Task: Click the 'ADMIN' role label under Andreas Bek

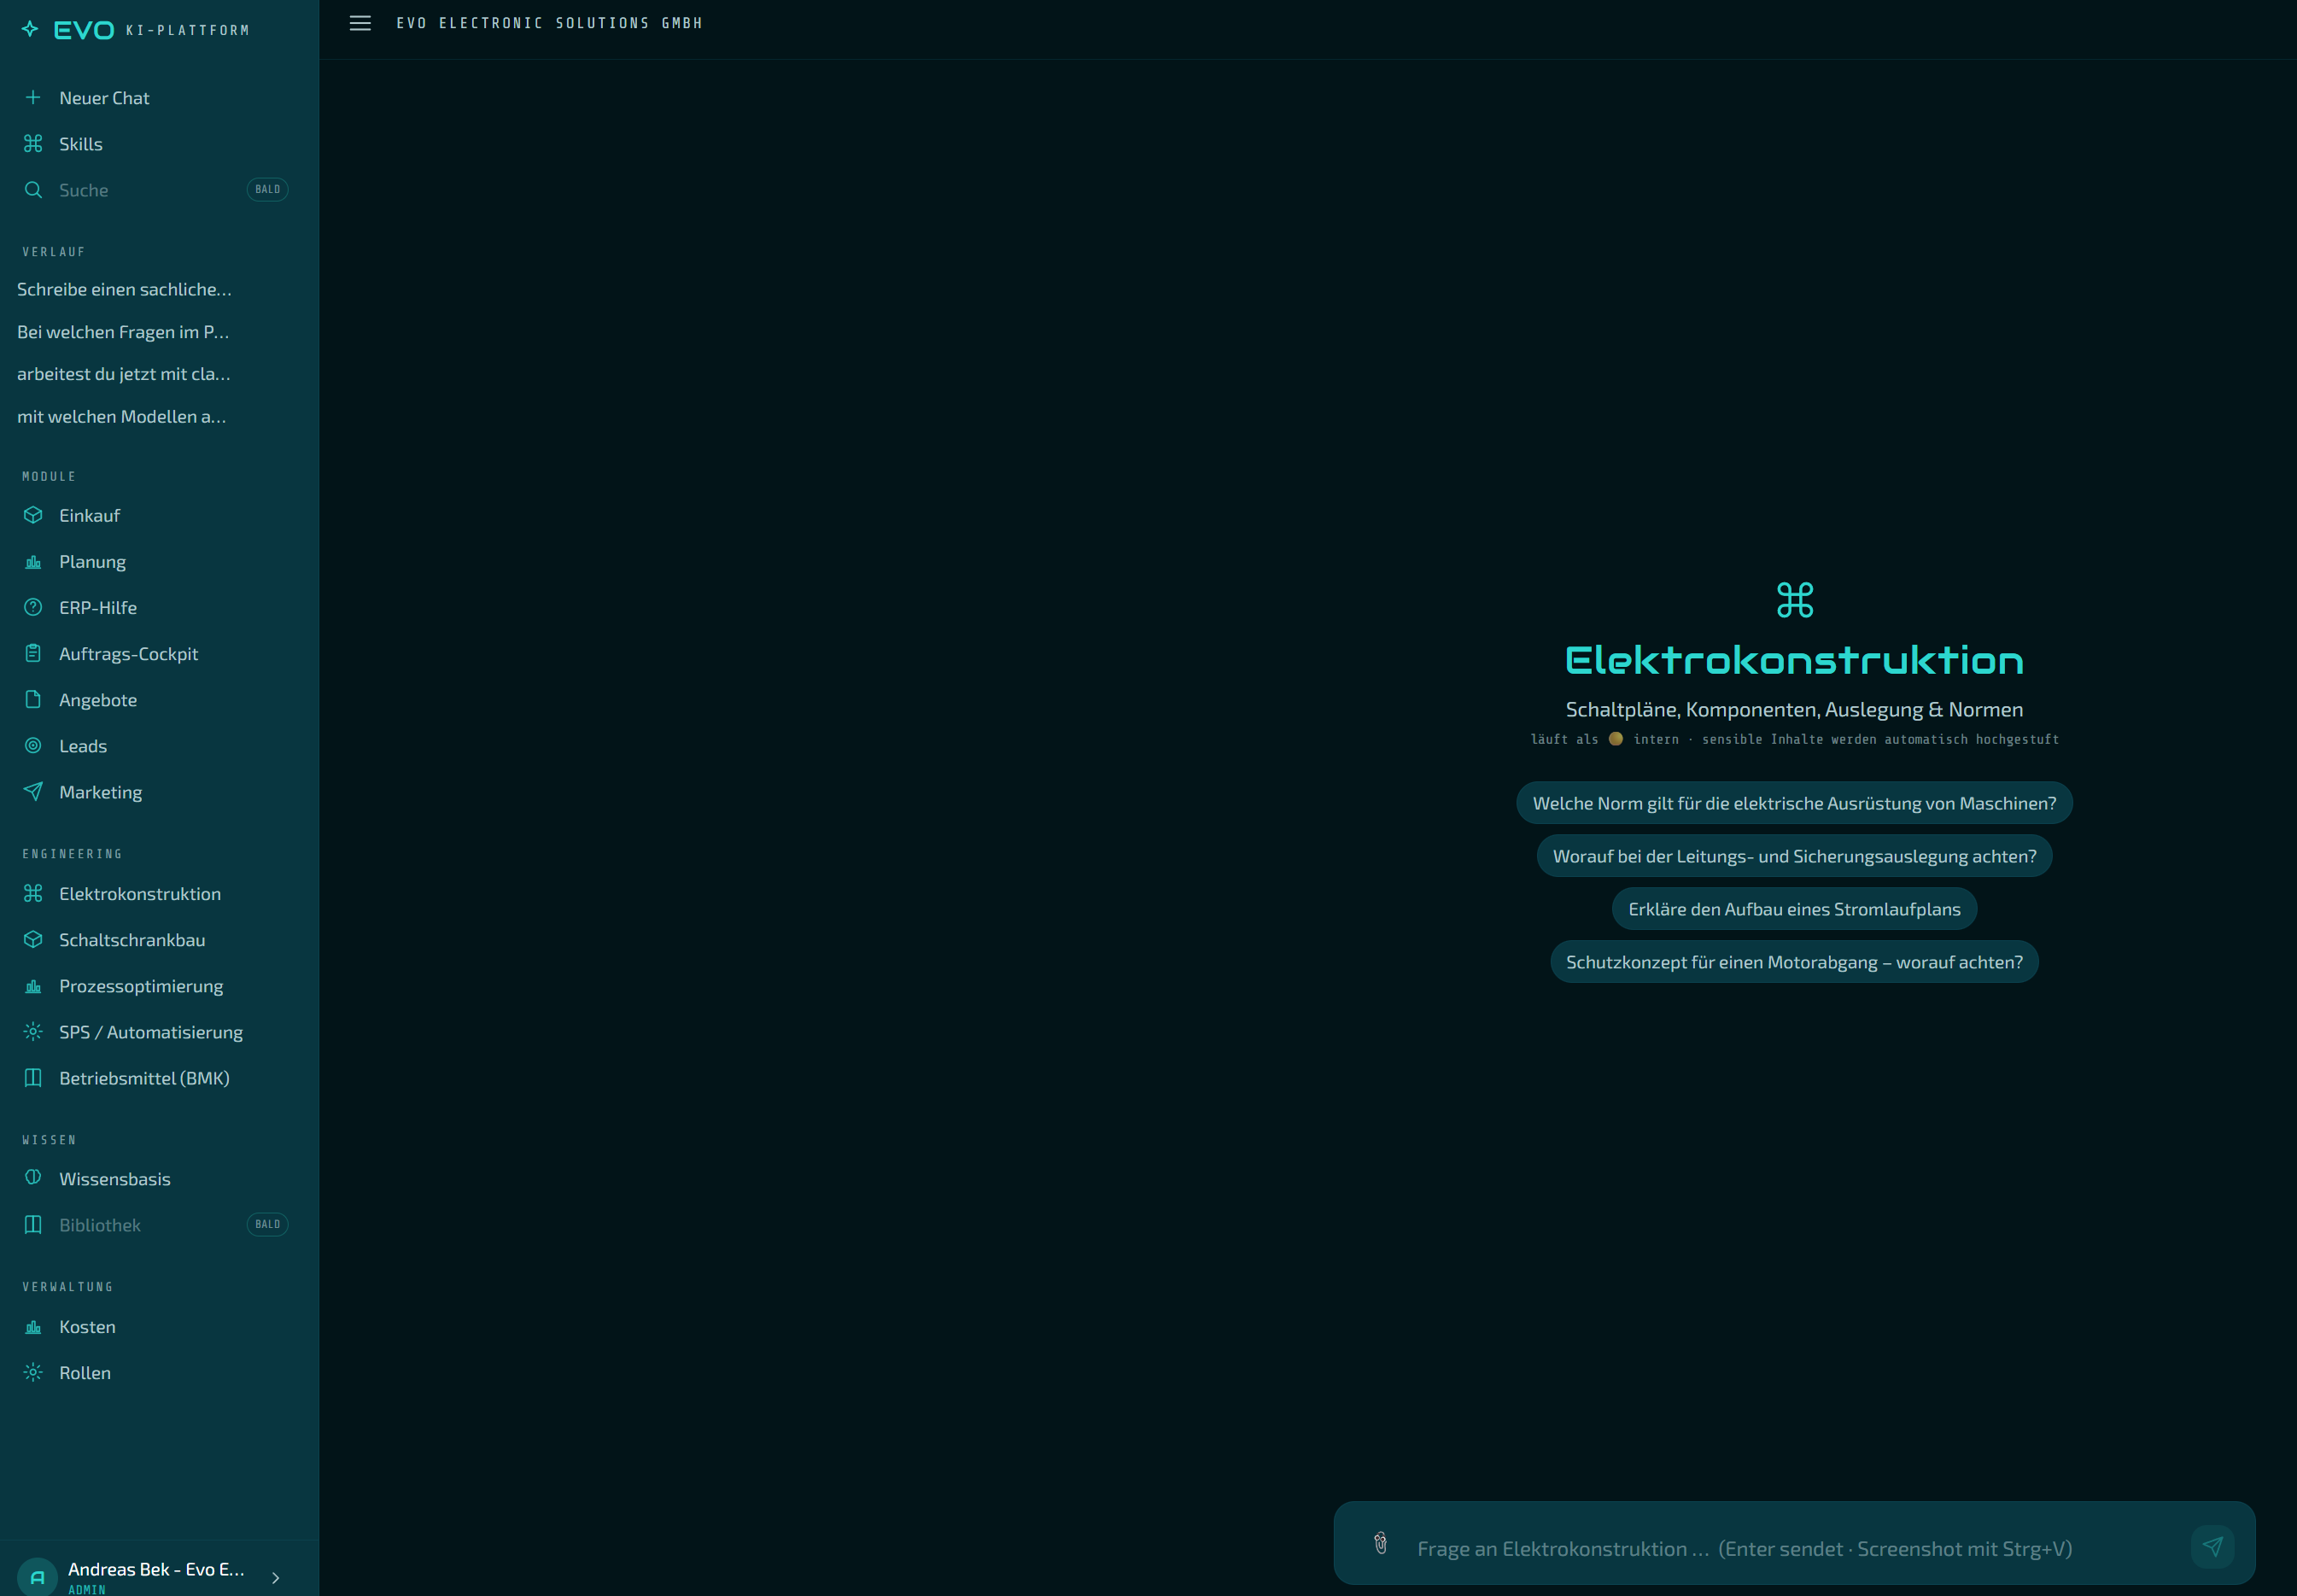Action: tap(87, 1589)
